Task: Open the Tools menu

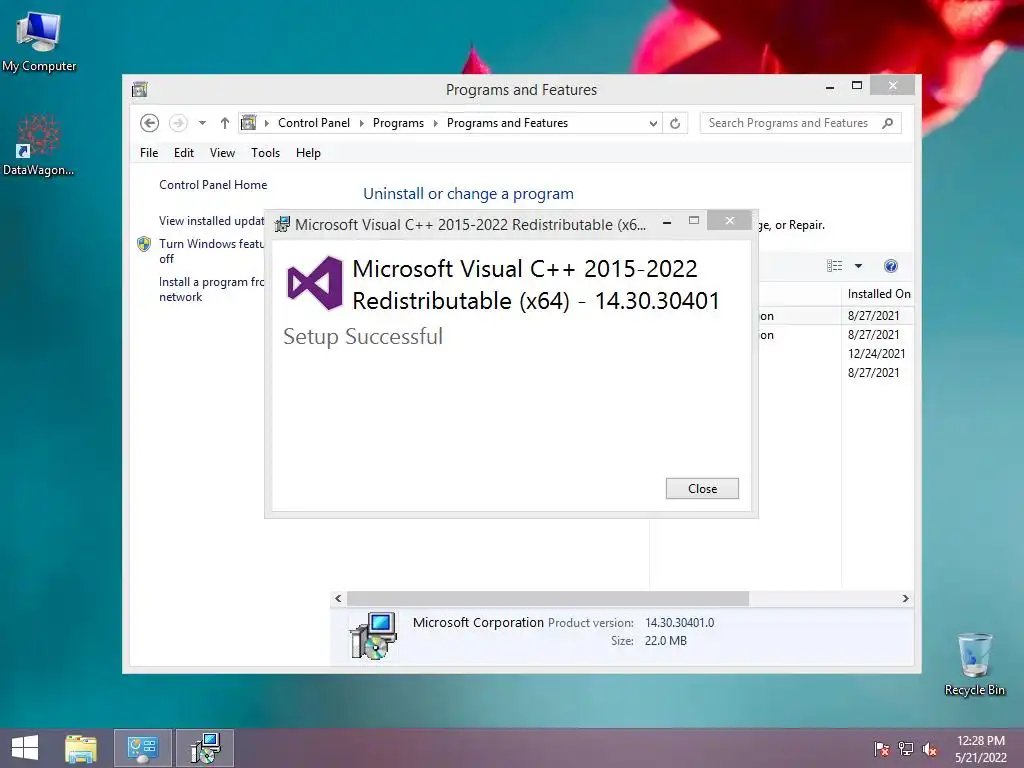Action: click(x=265, y=153)
